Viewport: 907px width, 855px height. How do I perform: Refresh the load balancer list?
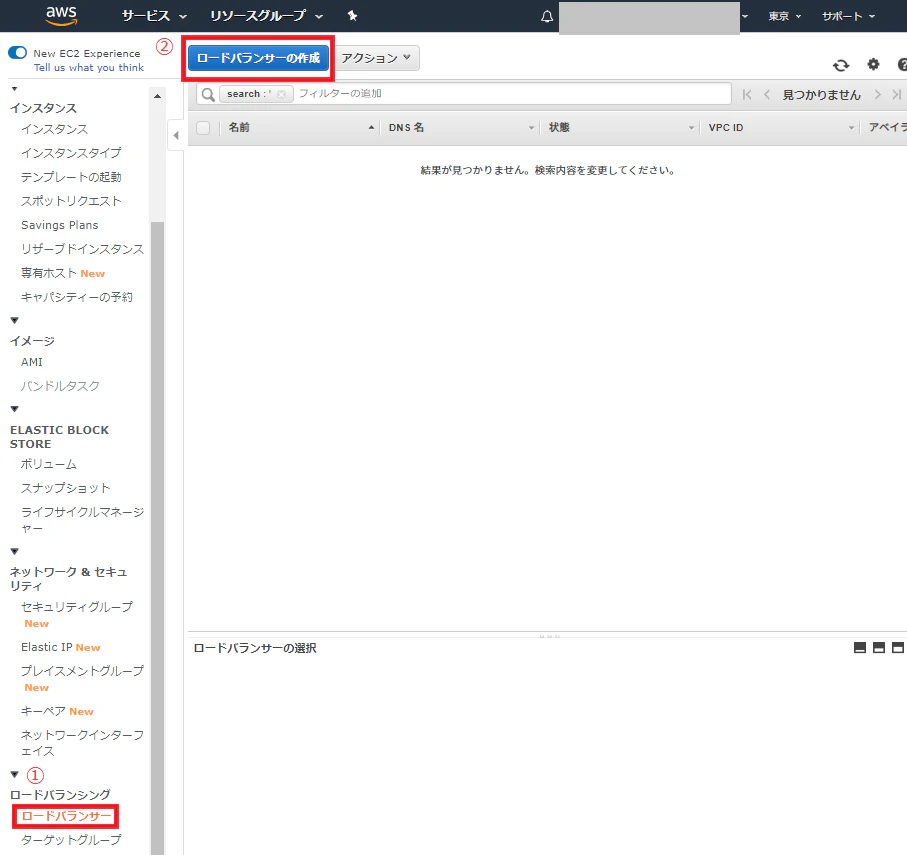click(841, 65)
